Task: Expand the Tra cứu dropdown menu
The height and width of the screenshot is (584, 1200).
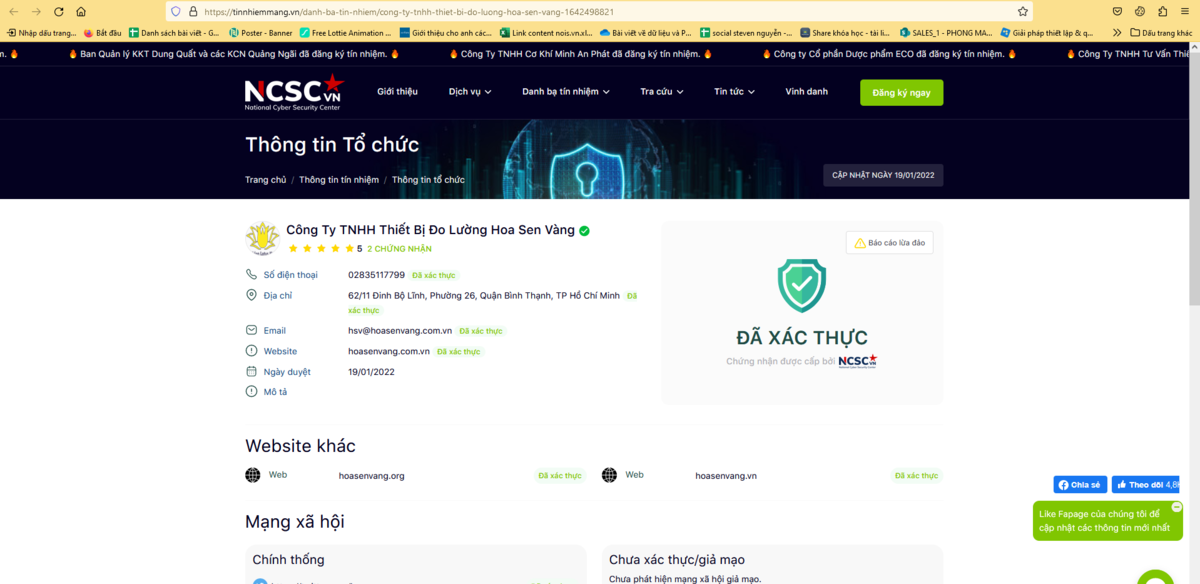Action: click(662, 92)
